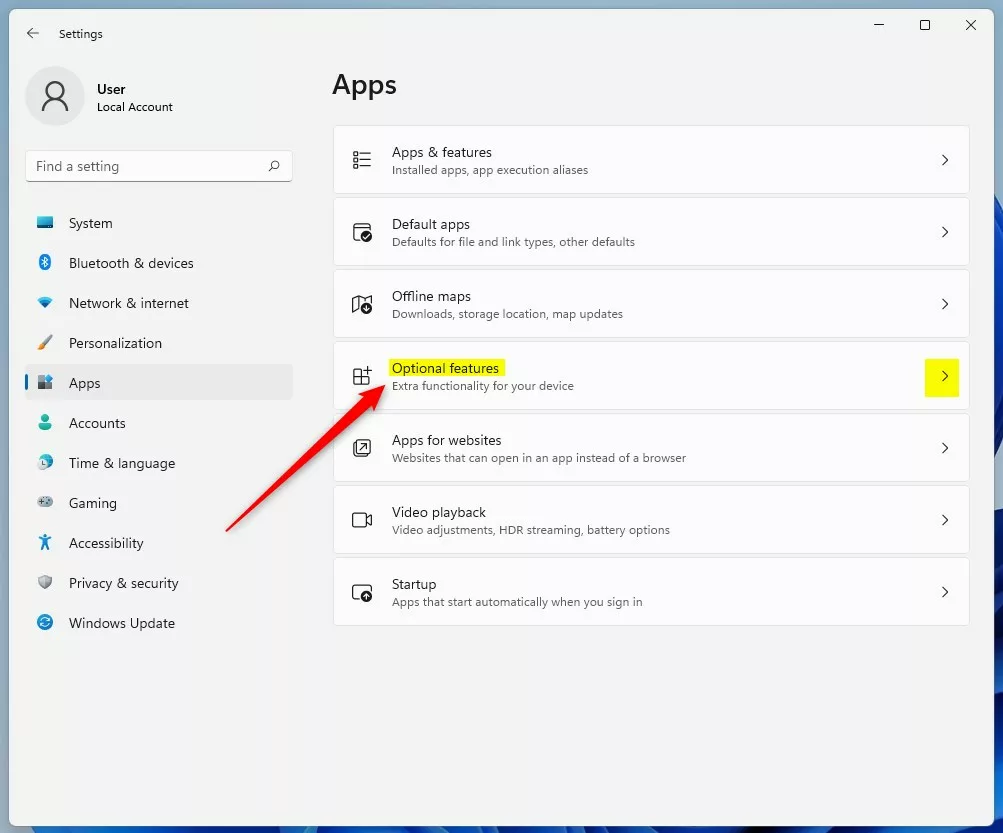1003x833 pixels.
Task: Select Privacy & security
Action: [159, 582]
